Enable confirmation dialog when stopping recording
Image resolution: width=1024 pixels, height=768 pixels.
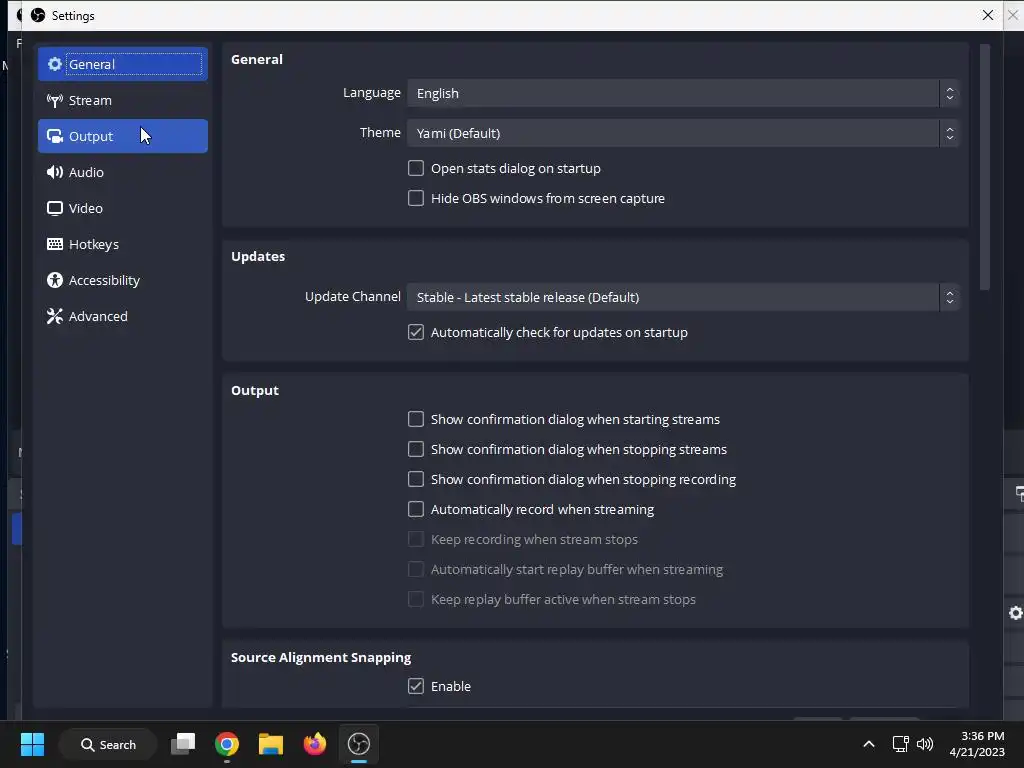[x=416, y=479]
